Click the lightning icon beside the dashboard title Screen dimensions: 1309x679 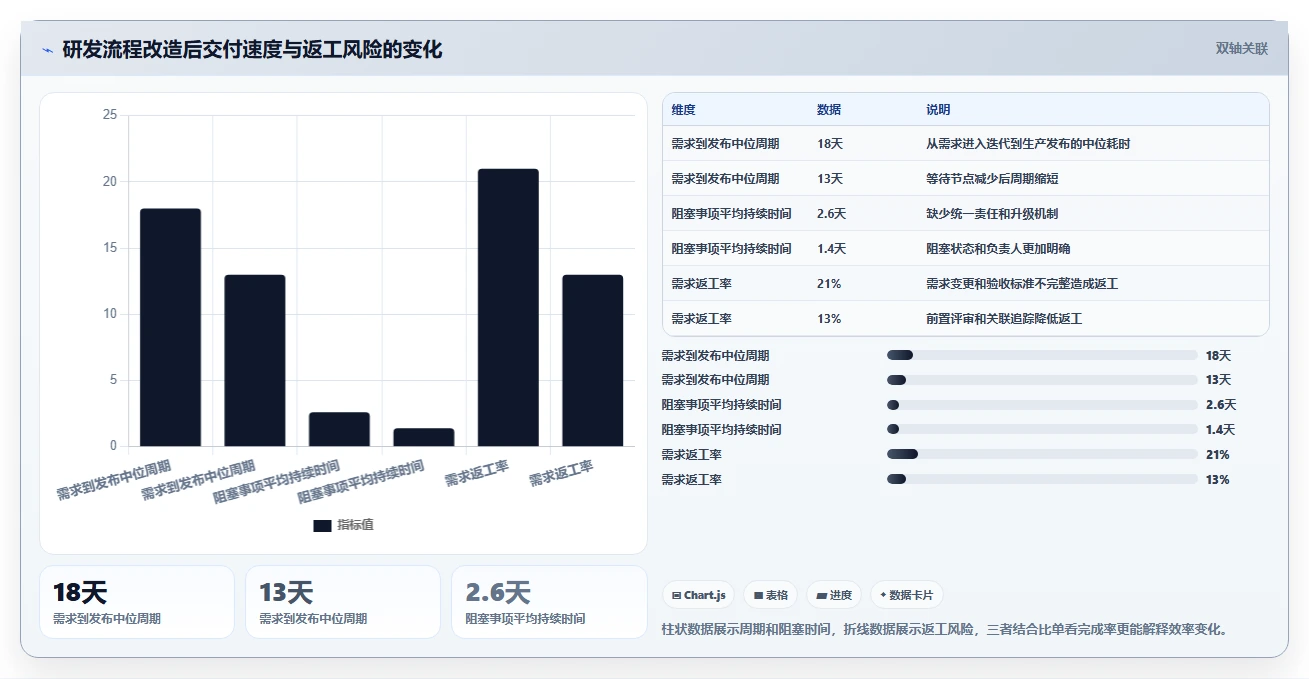click(48, 50)
